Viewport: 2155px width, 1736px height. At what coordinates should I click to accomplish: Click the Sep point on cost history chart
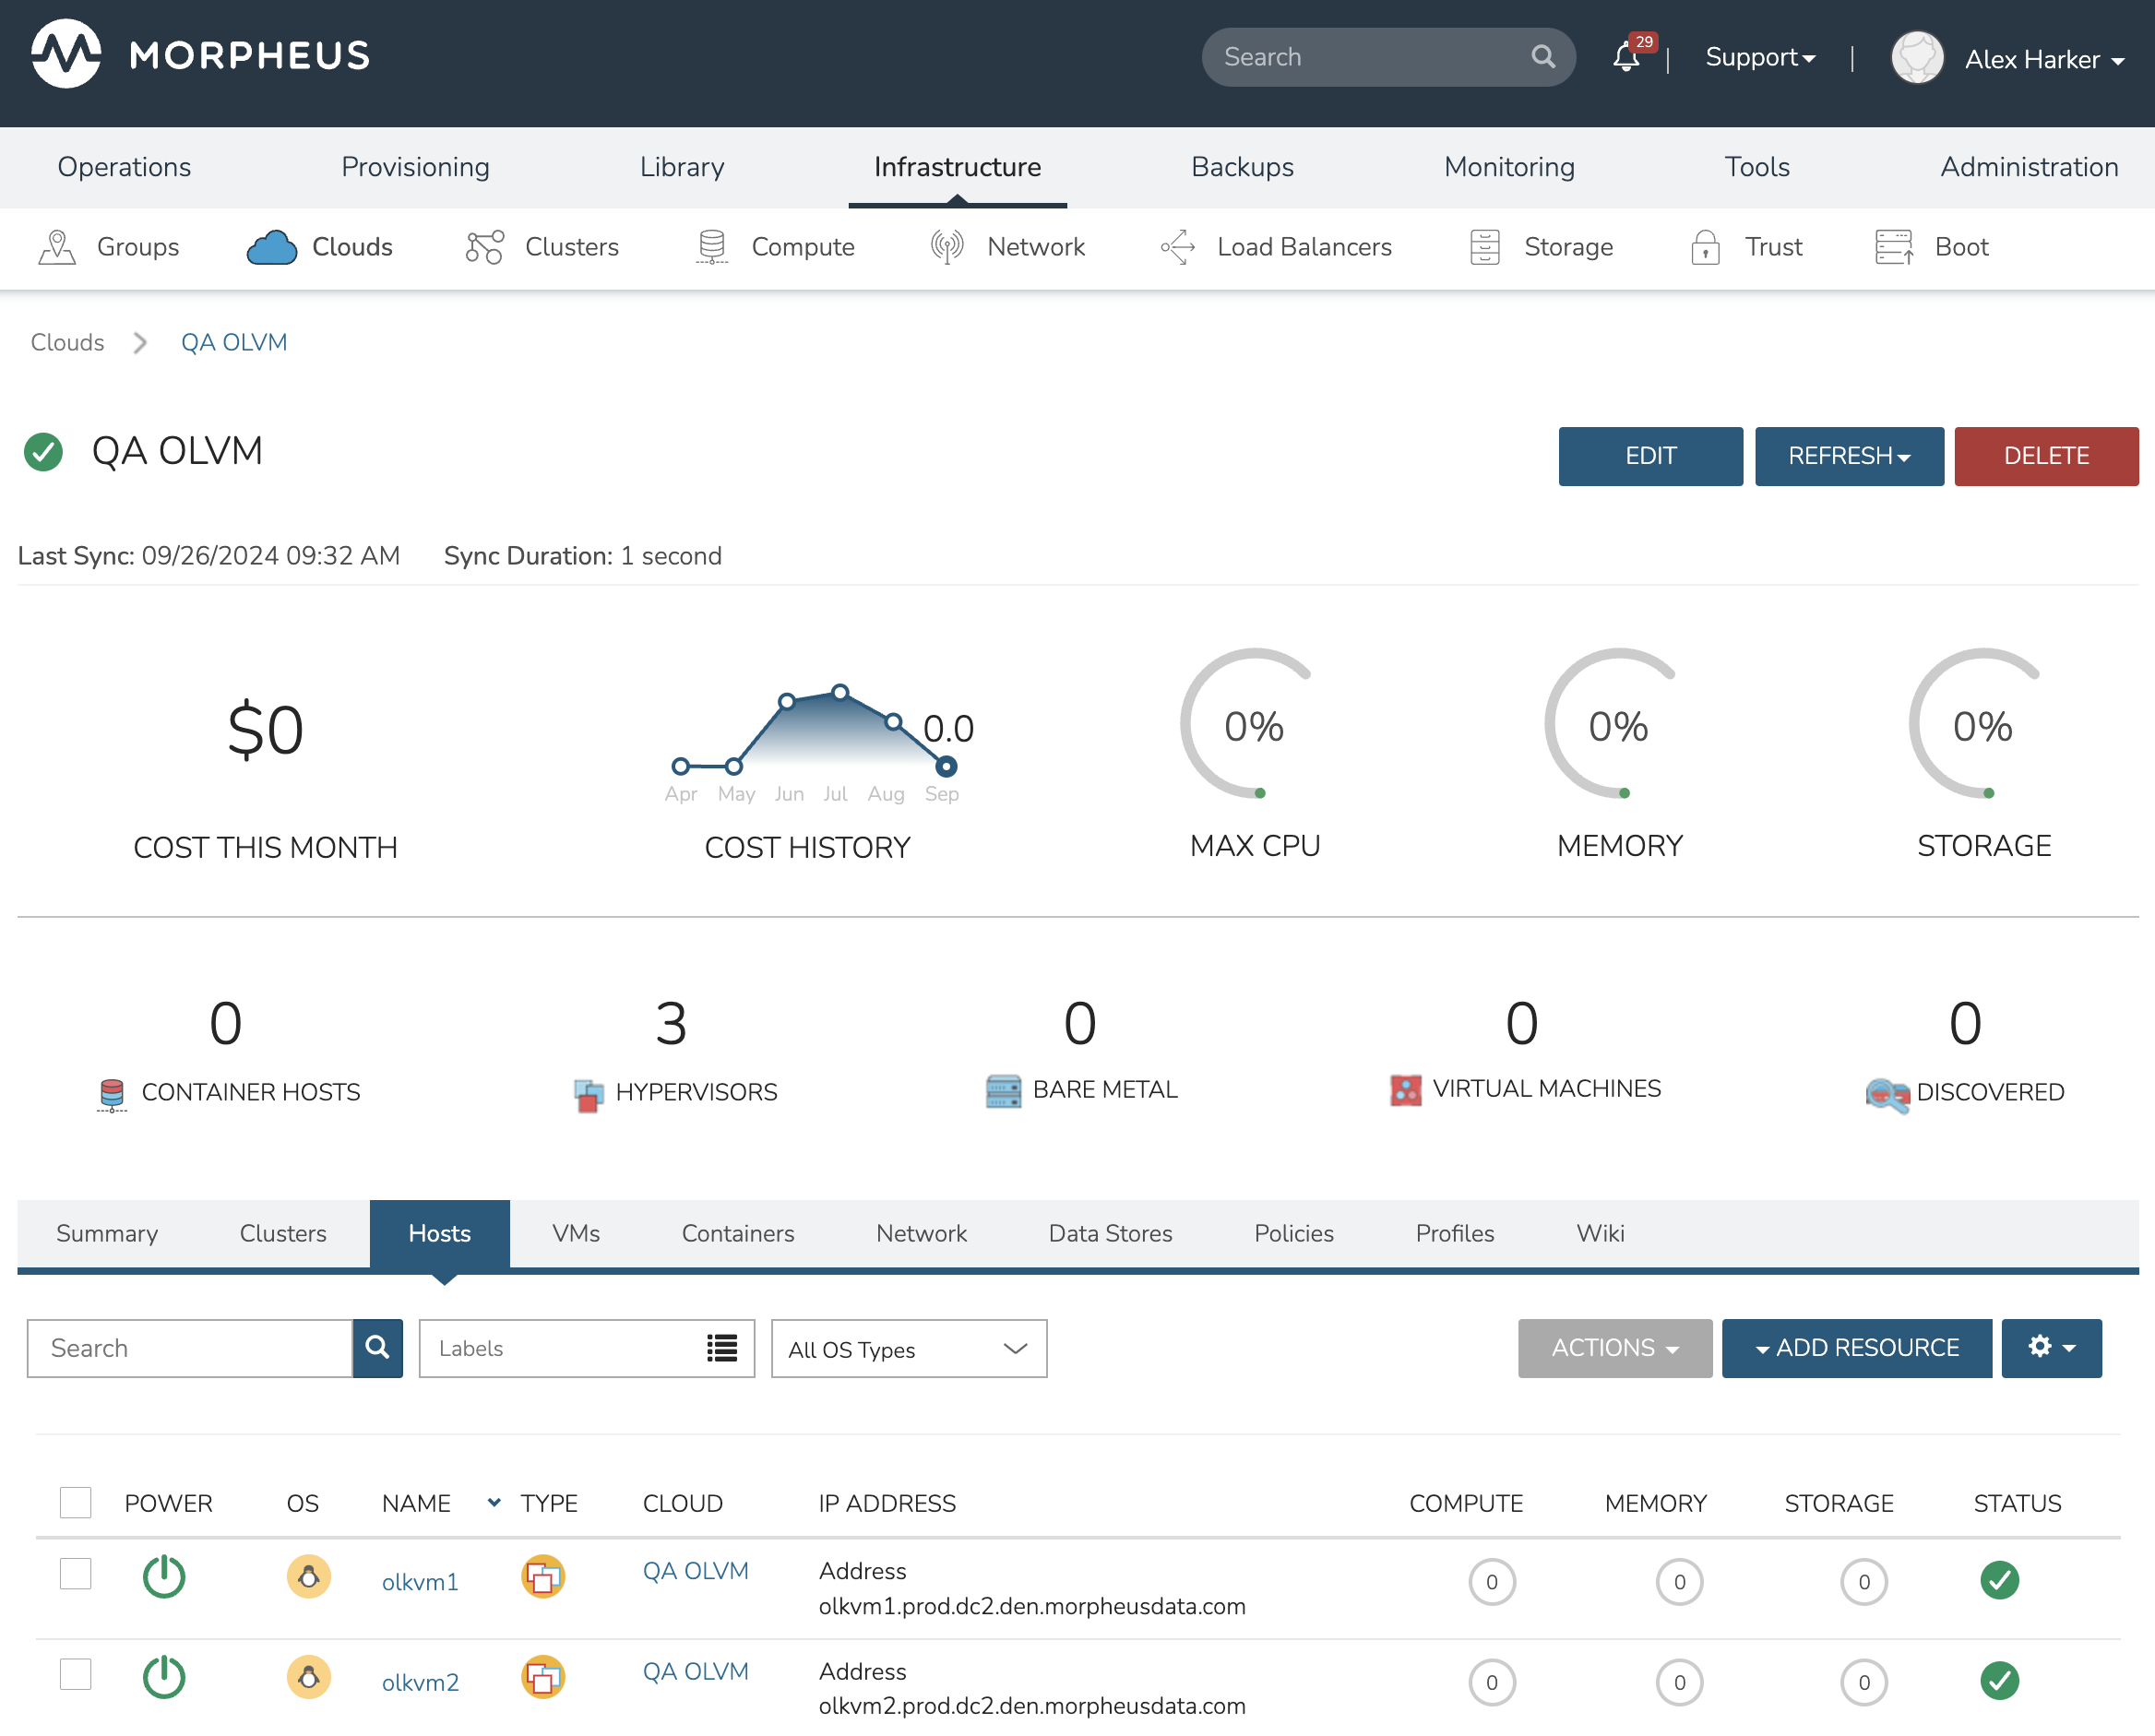pos(946,767)
